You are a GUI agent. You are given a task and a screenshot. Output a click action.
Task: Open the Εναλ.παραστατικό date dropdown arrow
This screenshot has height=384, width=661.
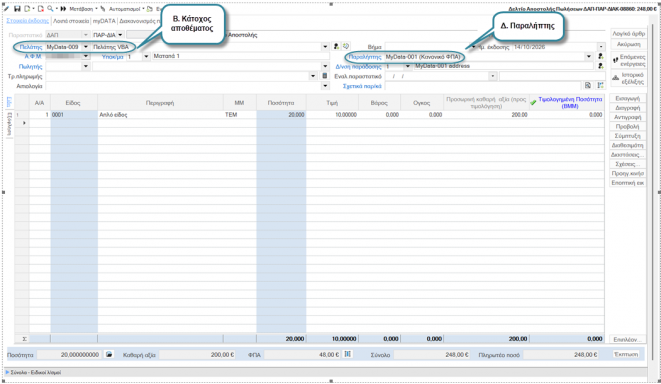coord(492,76)
